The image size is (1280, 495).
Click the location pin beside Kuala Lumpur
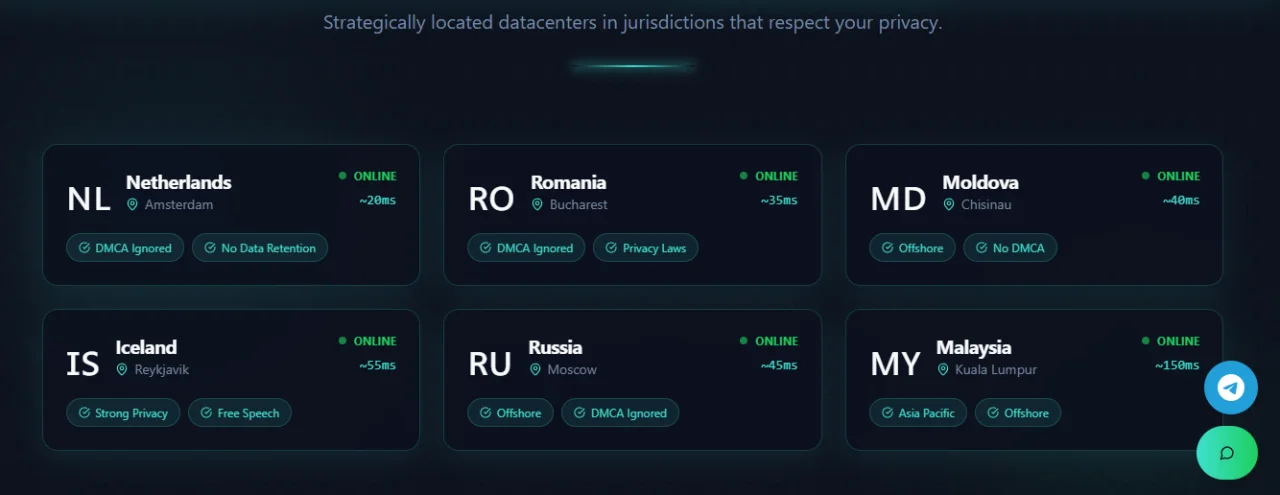tap(942, 369)
